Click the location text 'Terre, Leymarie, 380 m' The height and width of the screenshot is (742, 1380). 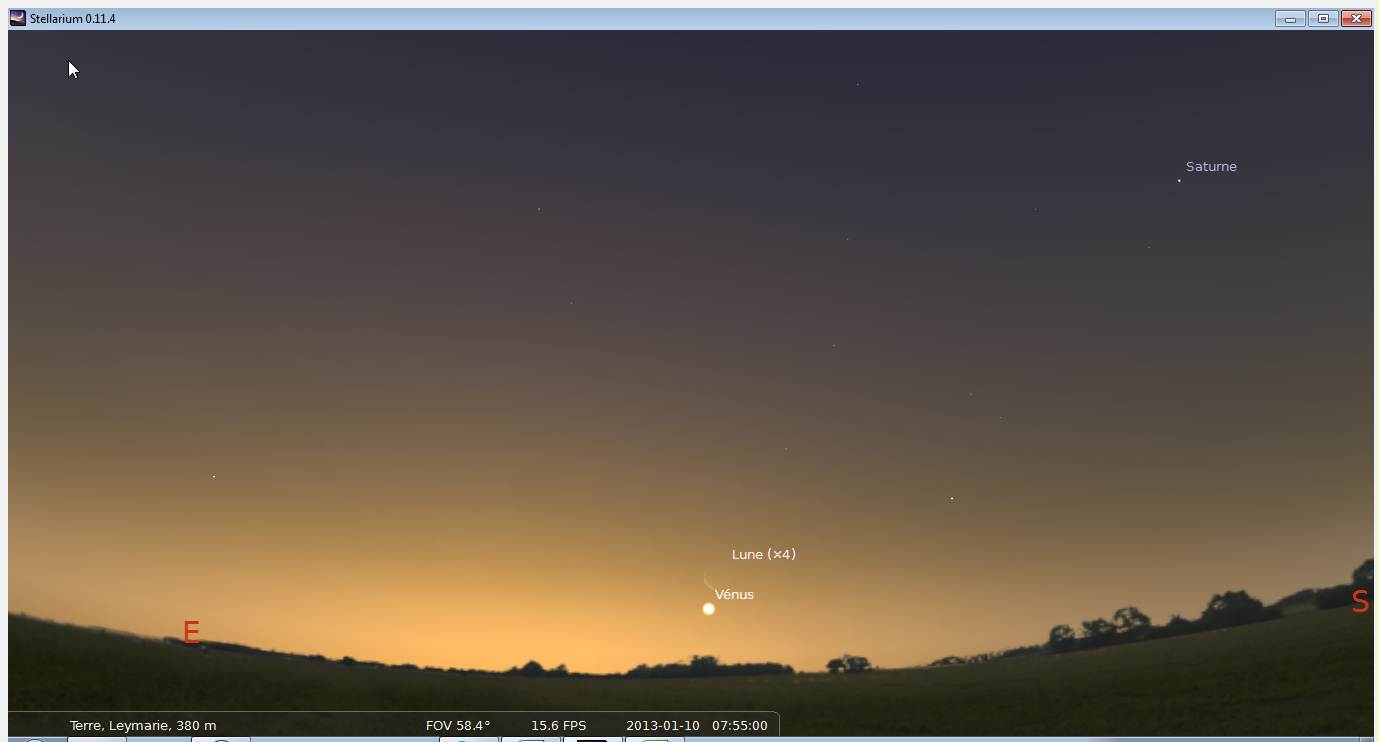[143, 726]
